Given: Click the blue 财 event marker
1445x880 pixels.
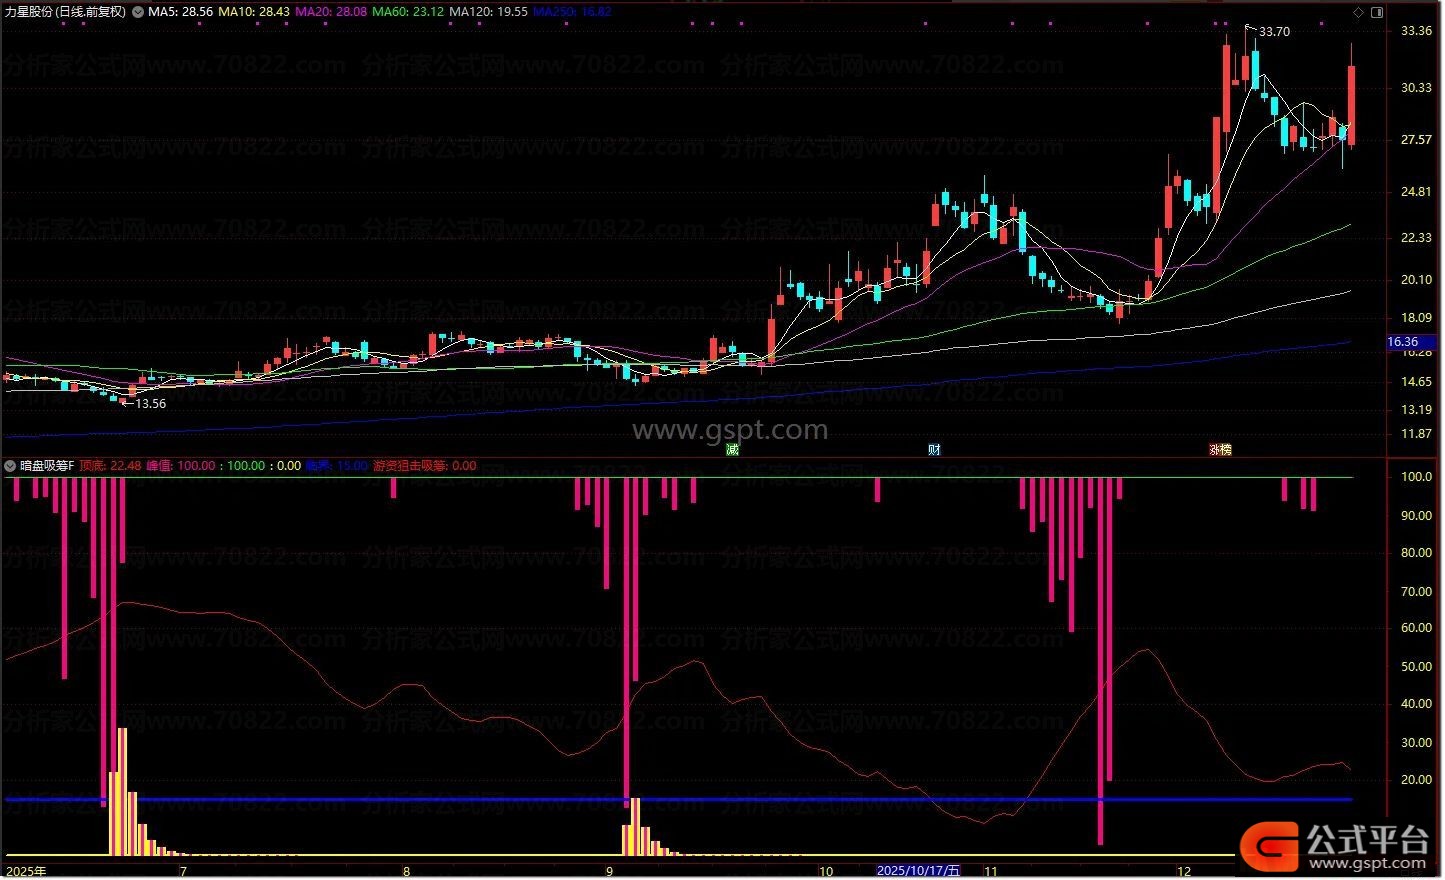Looking at the screenshot, I should click(x=934, y=450).
